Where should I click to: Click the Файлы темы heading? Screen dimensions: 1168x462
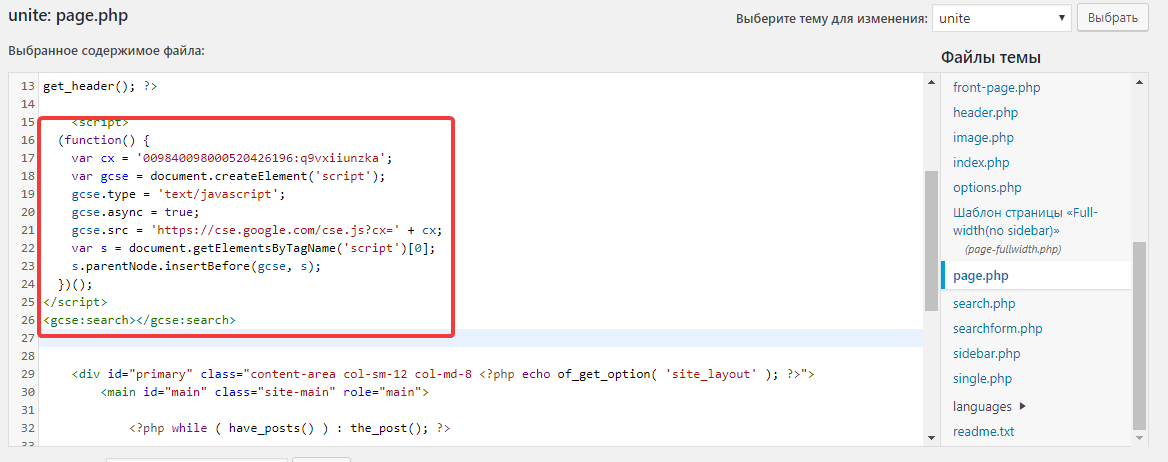pos(991,58)
